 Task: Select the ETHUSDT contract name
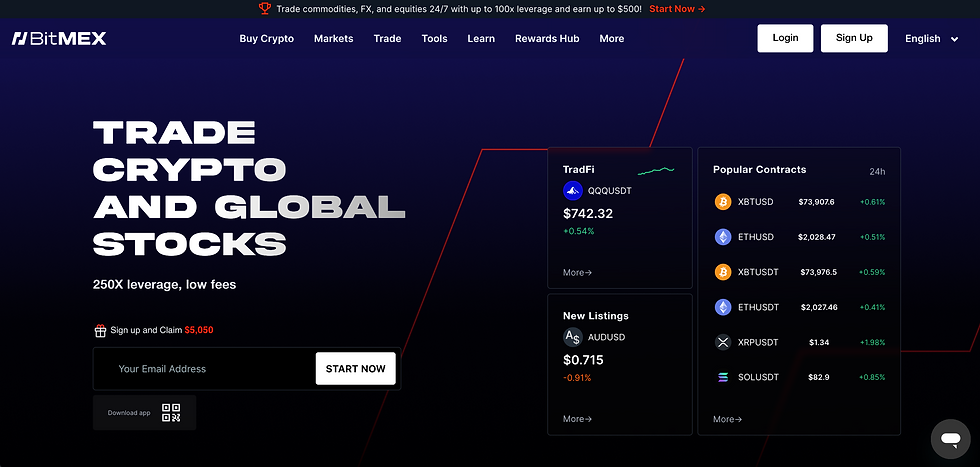[x=758, y=307]
